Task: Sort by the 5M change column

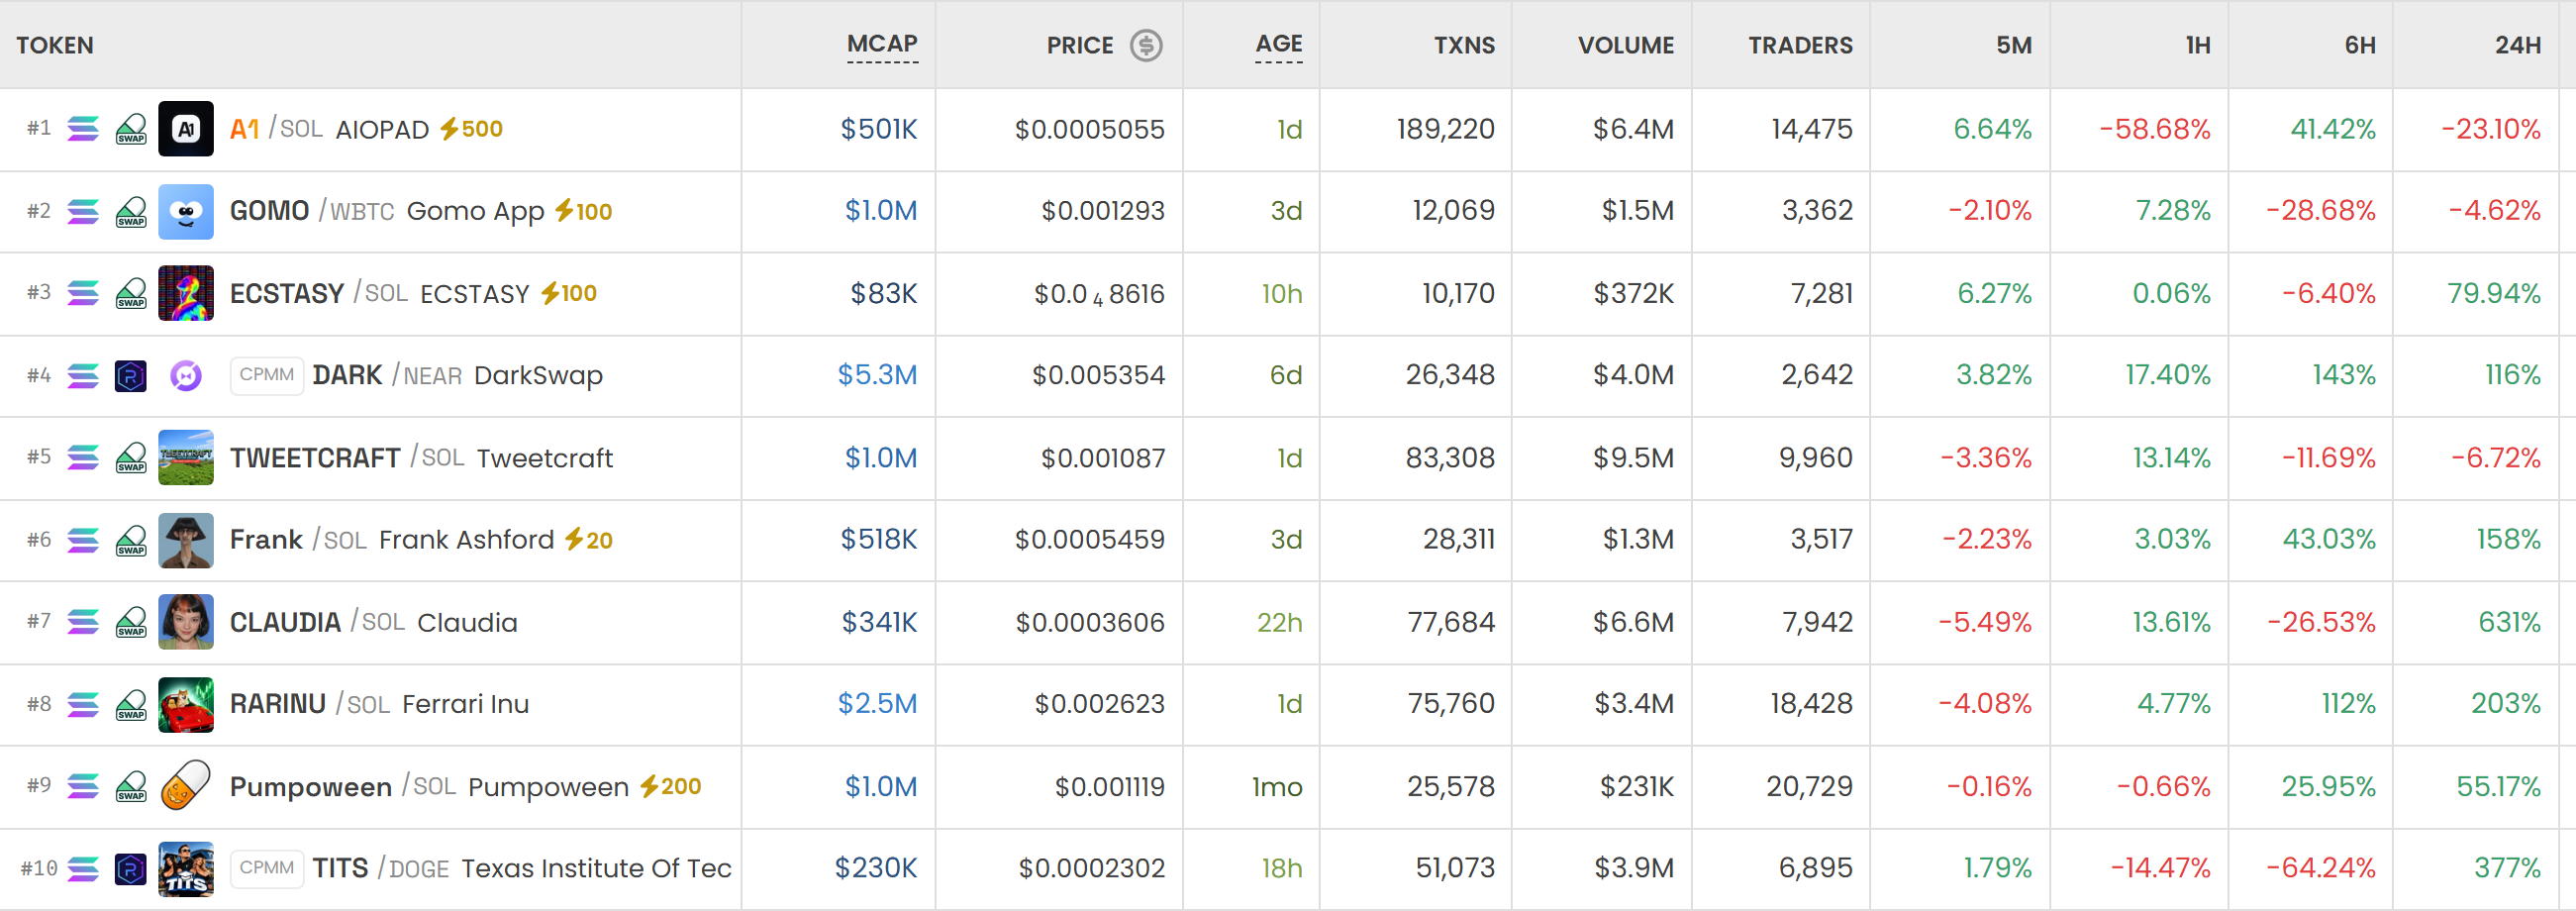Action: pyautogui.click(x=2013, y=45)
